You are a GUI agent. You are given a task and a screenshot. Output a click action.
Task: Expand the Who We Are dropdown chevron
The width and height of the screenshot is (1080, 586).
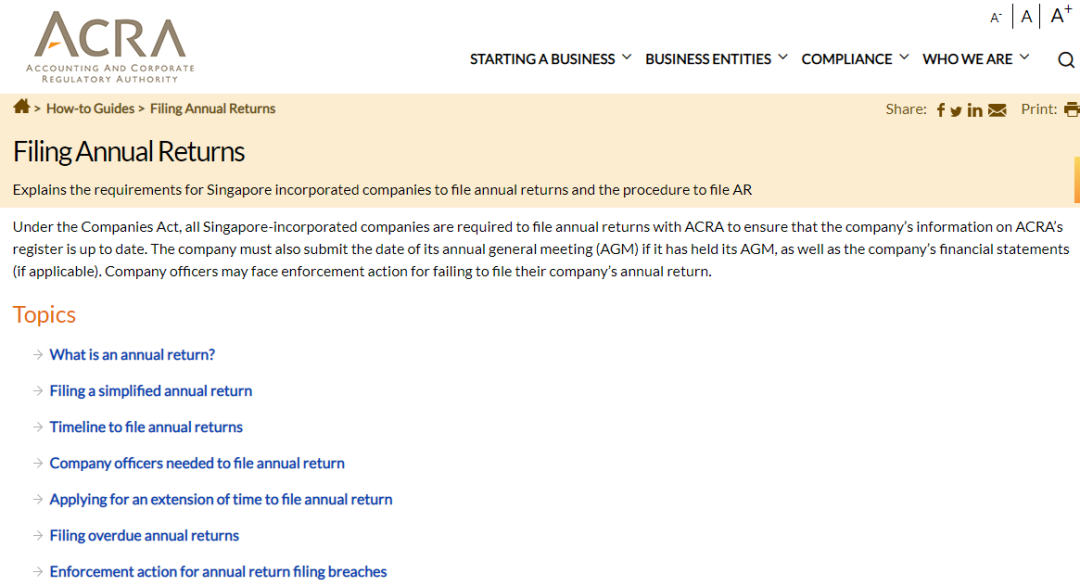pyautogui.click(x=1025, y=57)
